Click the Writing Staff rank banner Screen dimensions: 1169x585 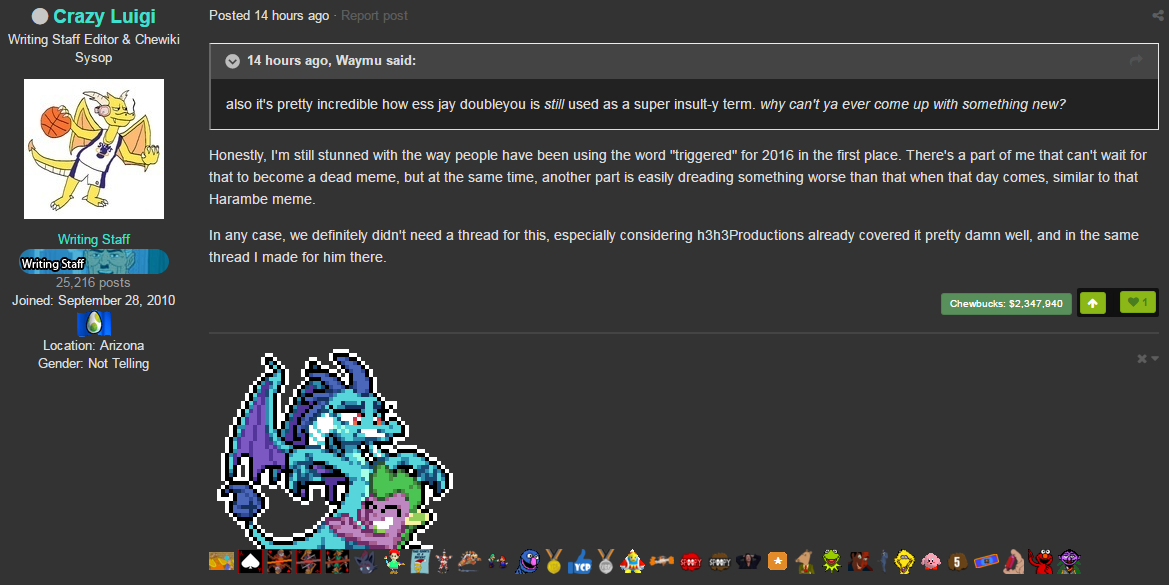click(94, 262)
